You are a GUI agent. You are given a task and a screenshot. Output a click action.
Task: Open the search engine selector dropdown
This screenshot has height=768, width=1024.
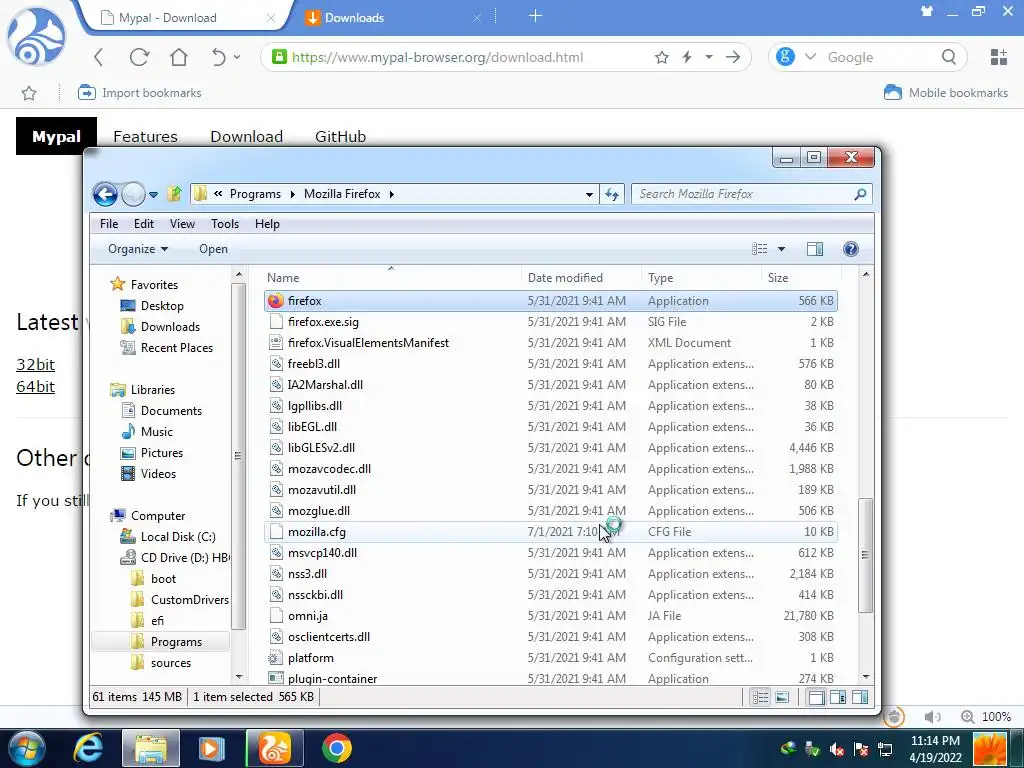810,57
